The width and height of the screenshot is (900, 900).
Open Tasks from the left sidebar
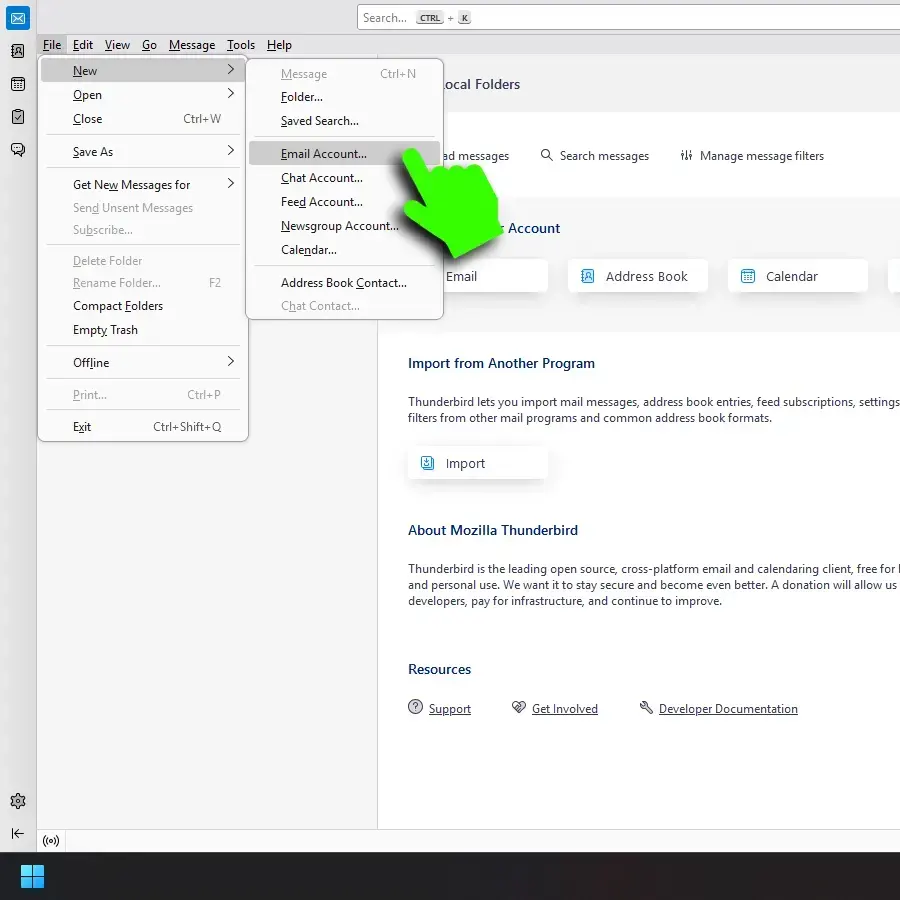(18, 117)
